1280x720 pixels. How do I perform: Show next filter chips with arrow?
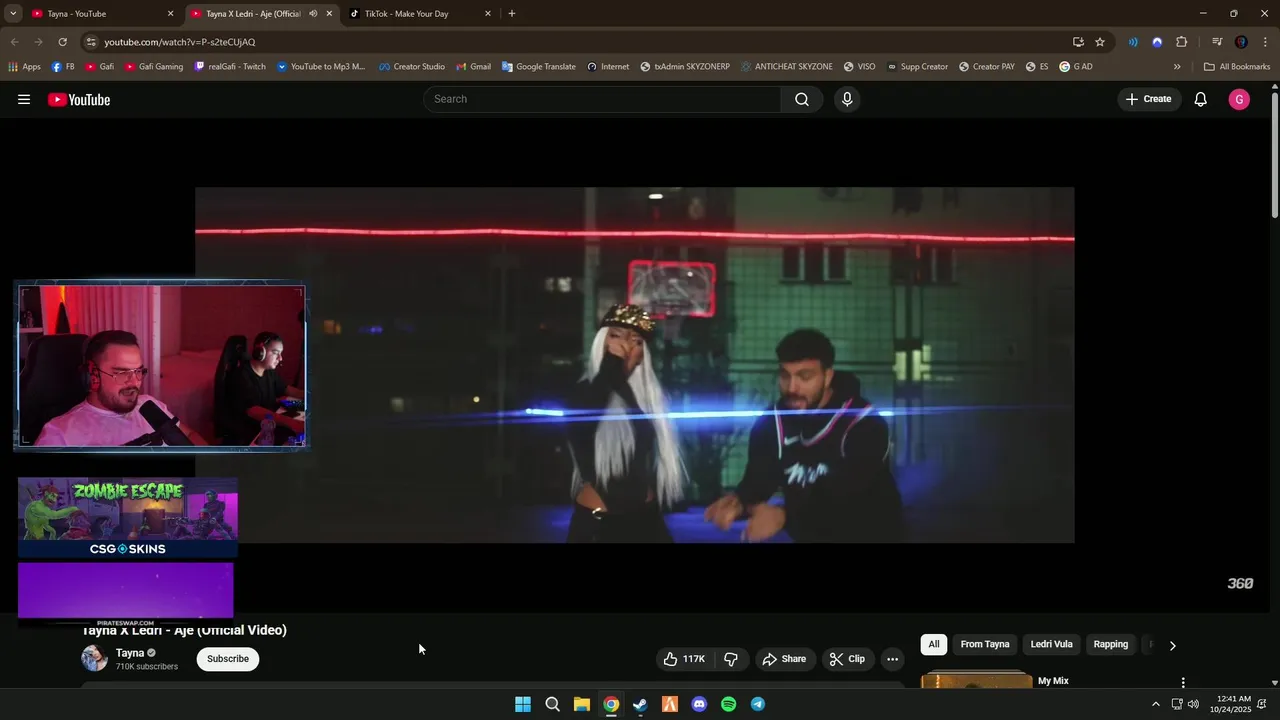click(x=1172, y=645)
